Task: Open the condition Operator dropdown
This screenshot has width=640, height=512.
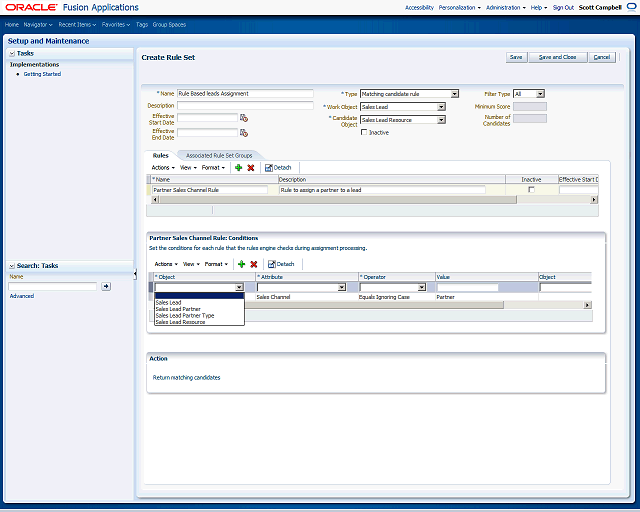Action: pyautogui.click(x=422, y=287)
